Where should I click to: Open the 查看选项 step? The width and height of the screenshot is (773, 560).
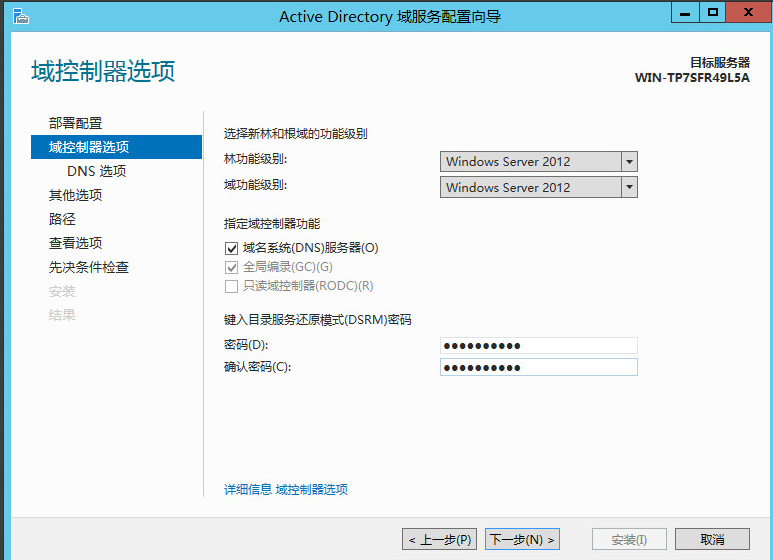75,243
